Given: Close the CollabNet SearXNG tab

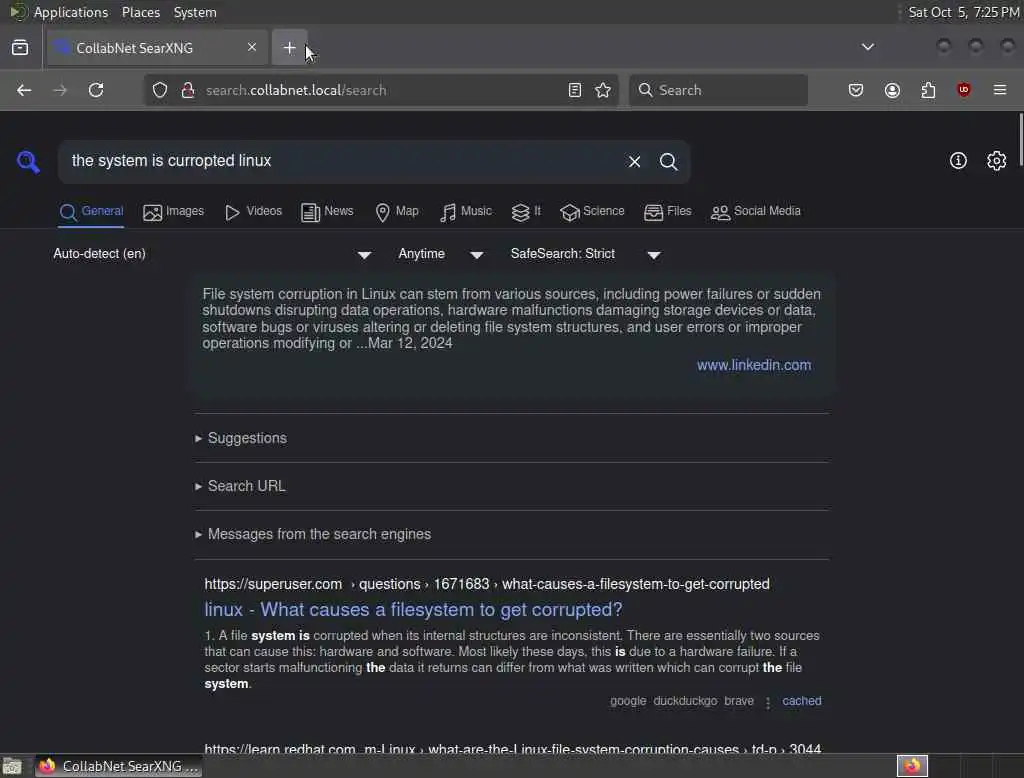Looking at the screenshot, I should [251, 47].
